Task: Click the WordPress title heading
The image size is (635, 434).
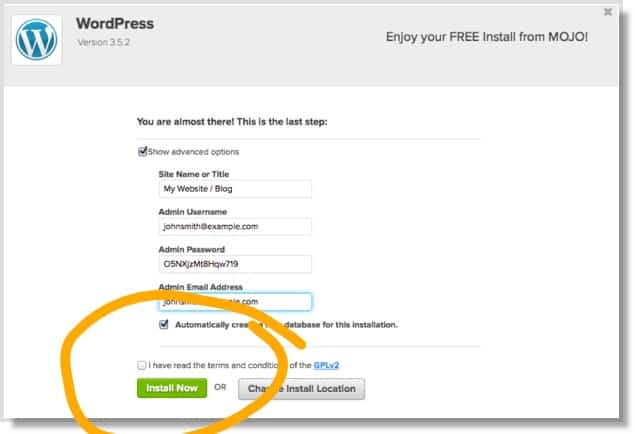Action: tap(115, 23)
